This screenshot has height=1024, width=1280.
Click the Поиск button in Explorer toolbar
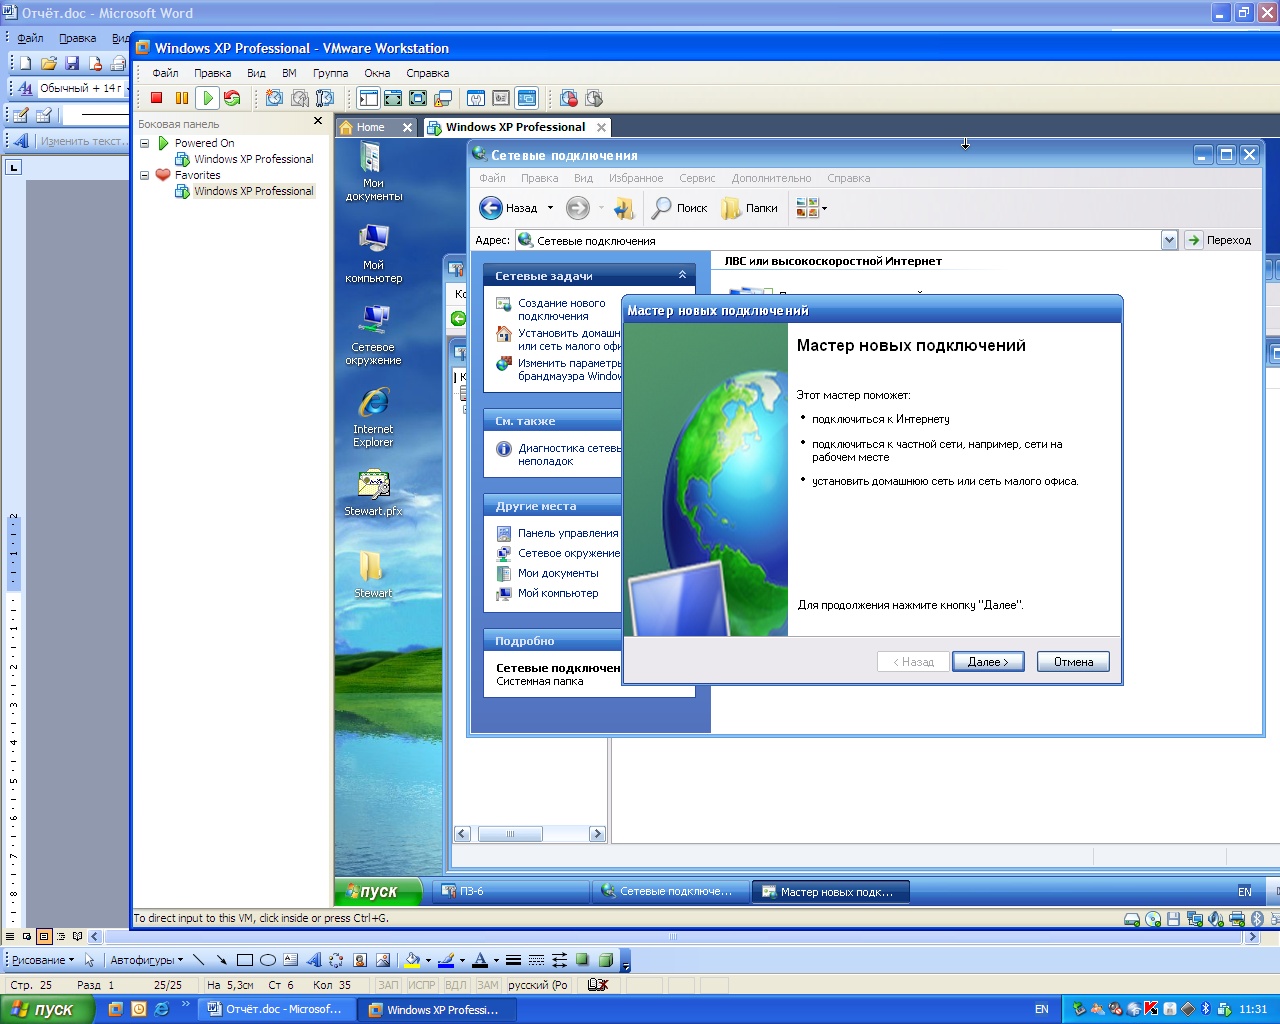pos(679,208)
